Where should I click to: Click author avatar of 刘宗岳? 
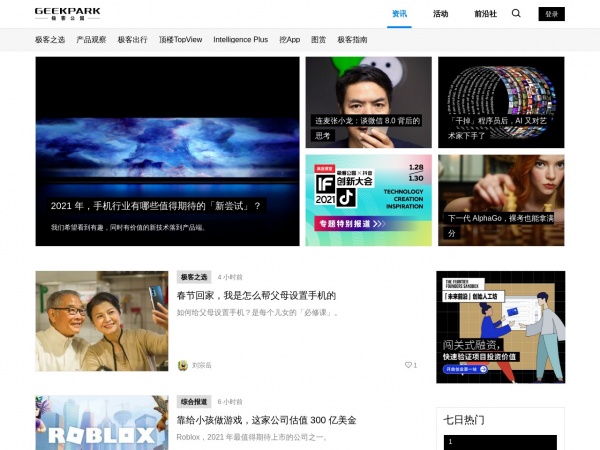point(183,365)
